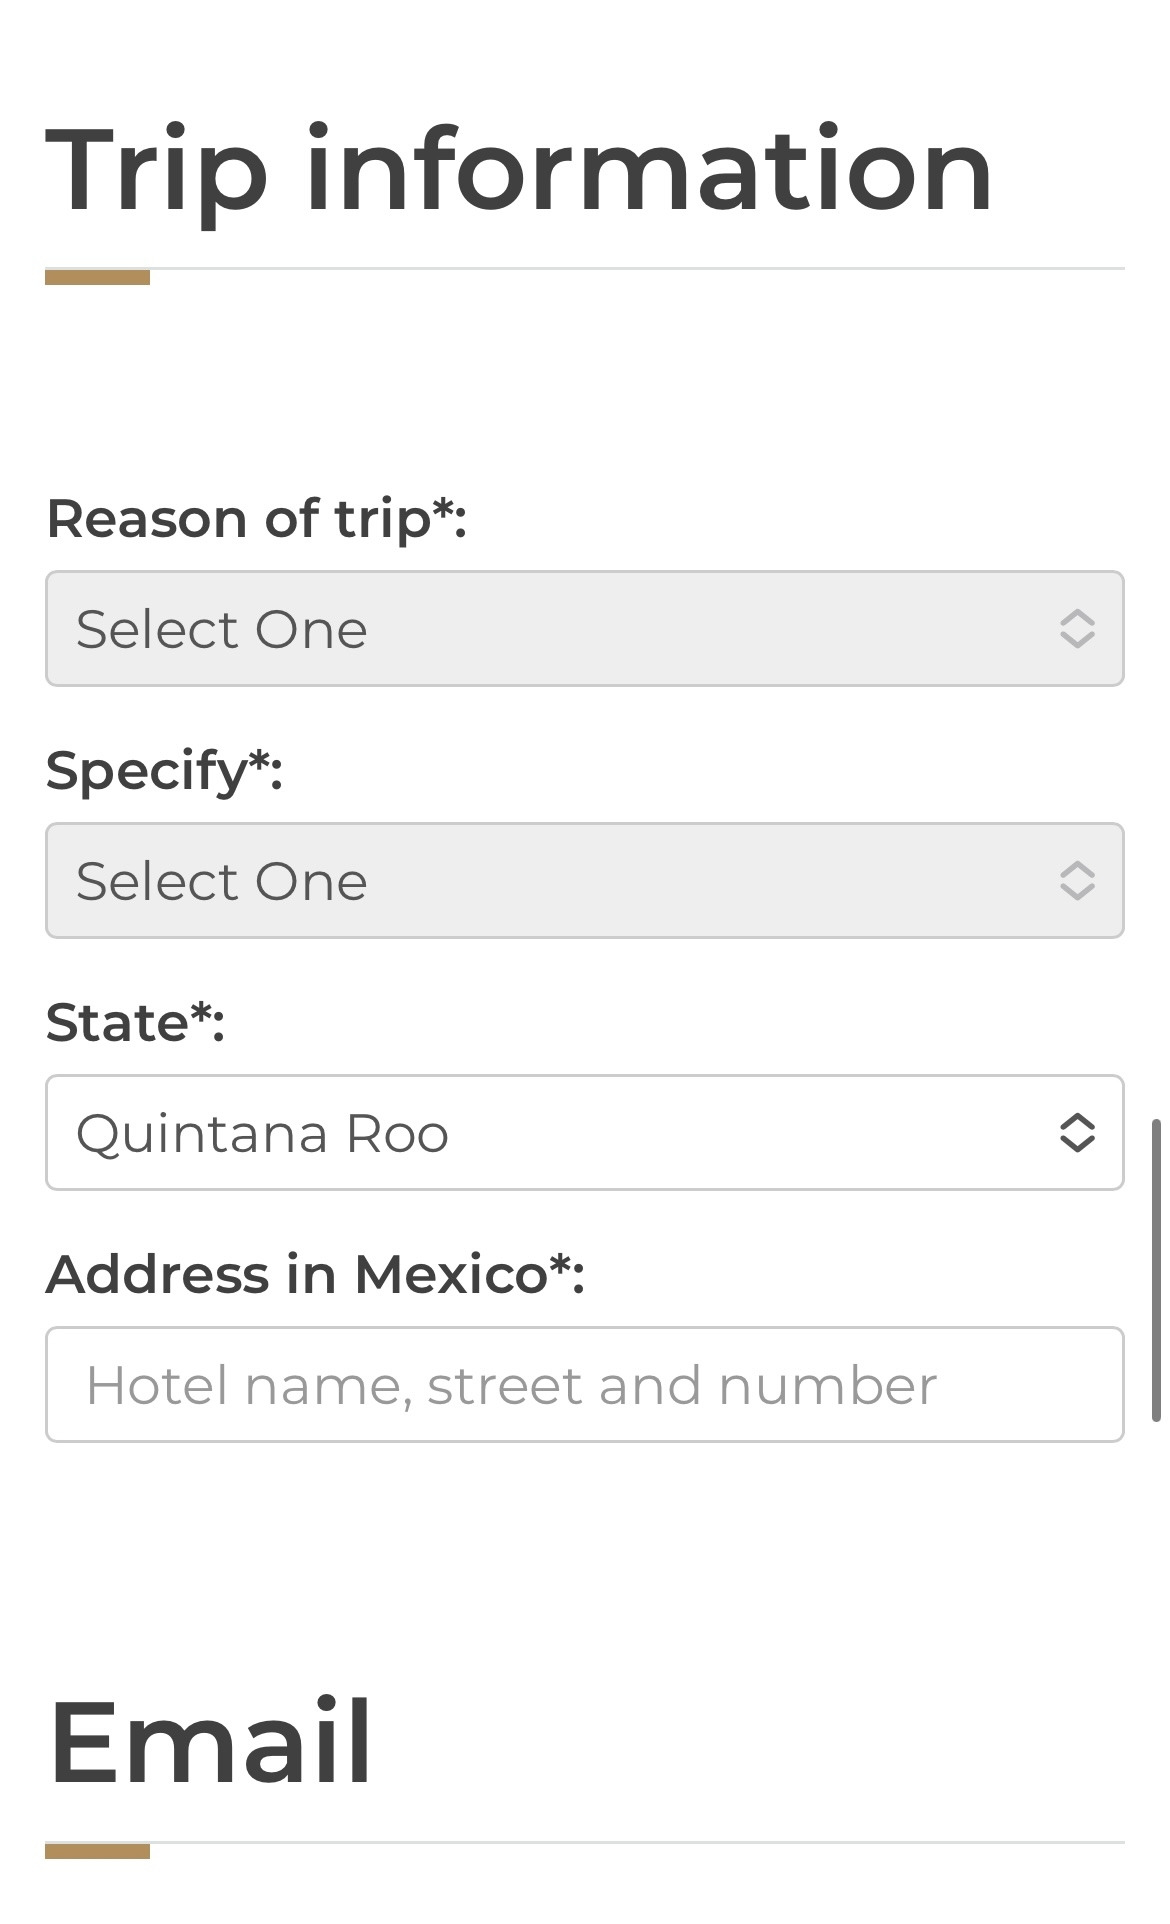The image size is (1170, 1924).
Task: Click the "Hotel name, street and number" placeholder
Action: [x=511, y=1386]
